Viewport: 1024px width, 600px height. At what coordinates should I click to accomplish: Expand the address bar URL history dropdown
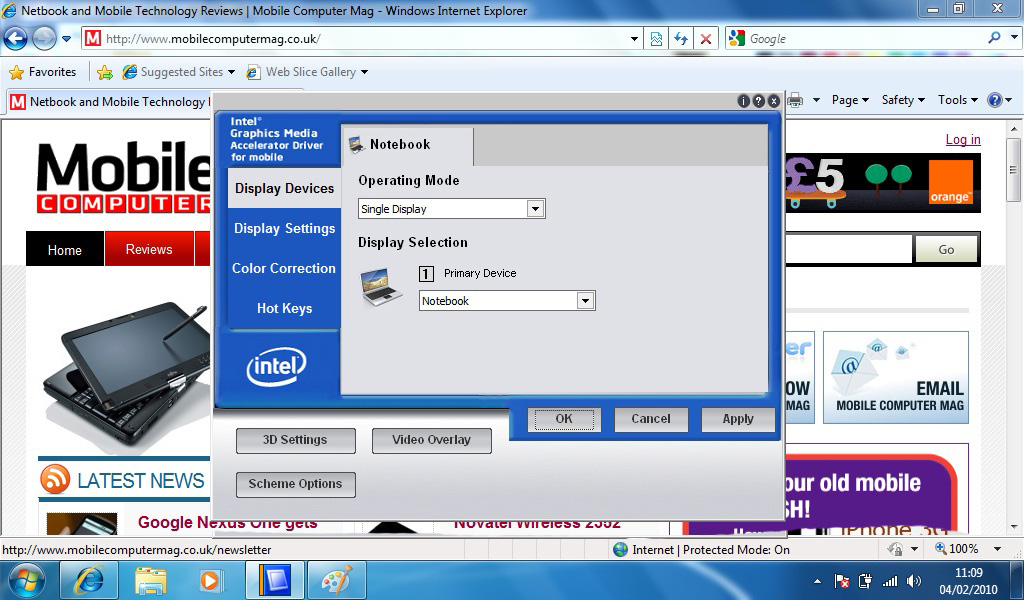pyautogui.click(x=634, y=39)
